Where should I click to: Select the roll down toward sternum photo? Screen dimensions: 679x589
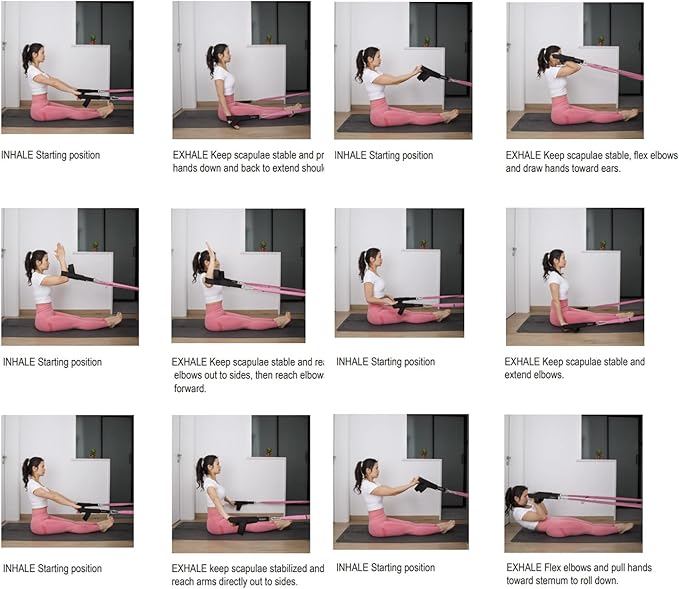click(573, 483)
